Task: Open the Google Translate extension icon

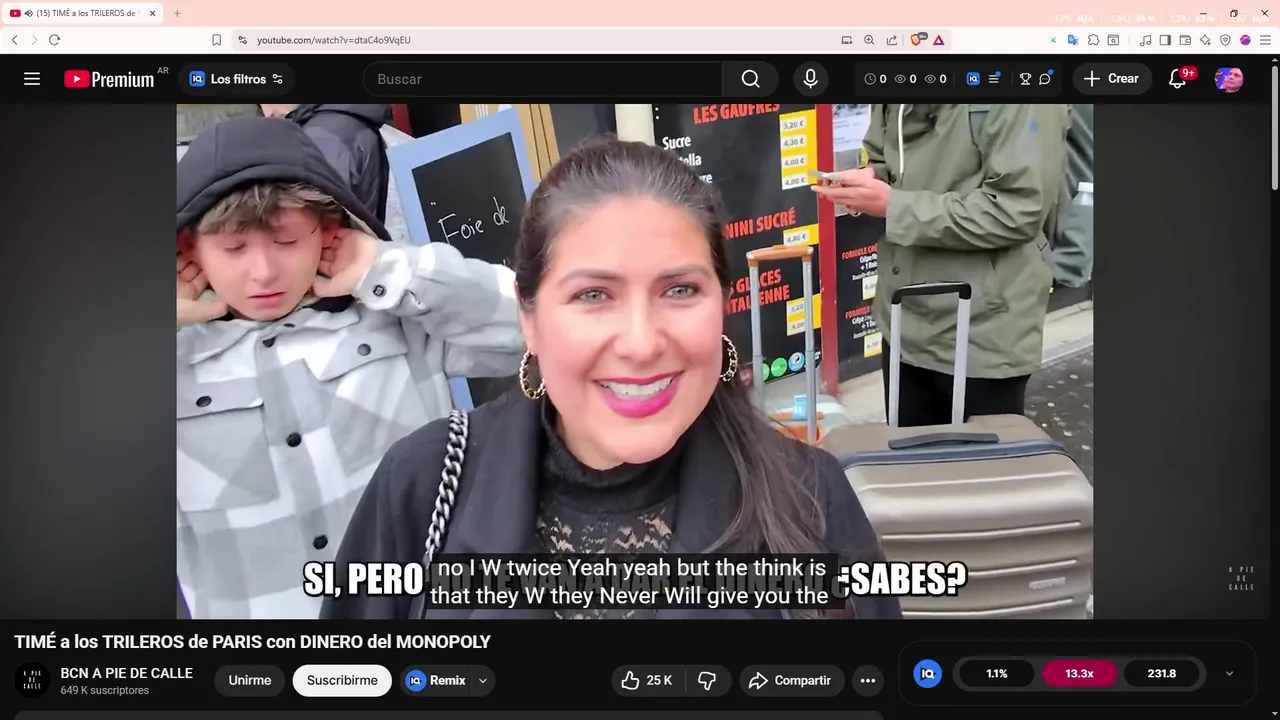Action: click(1073, 40)
